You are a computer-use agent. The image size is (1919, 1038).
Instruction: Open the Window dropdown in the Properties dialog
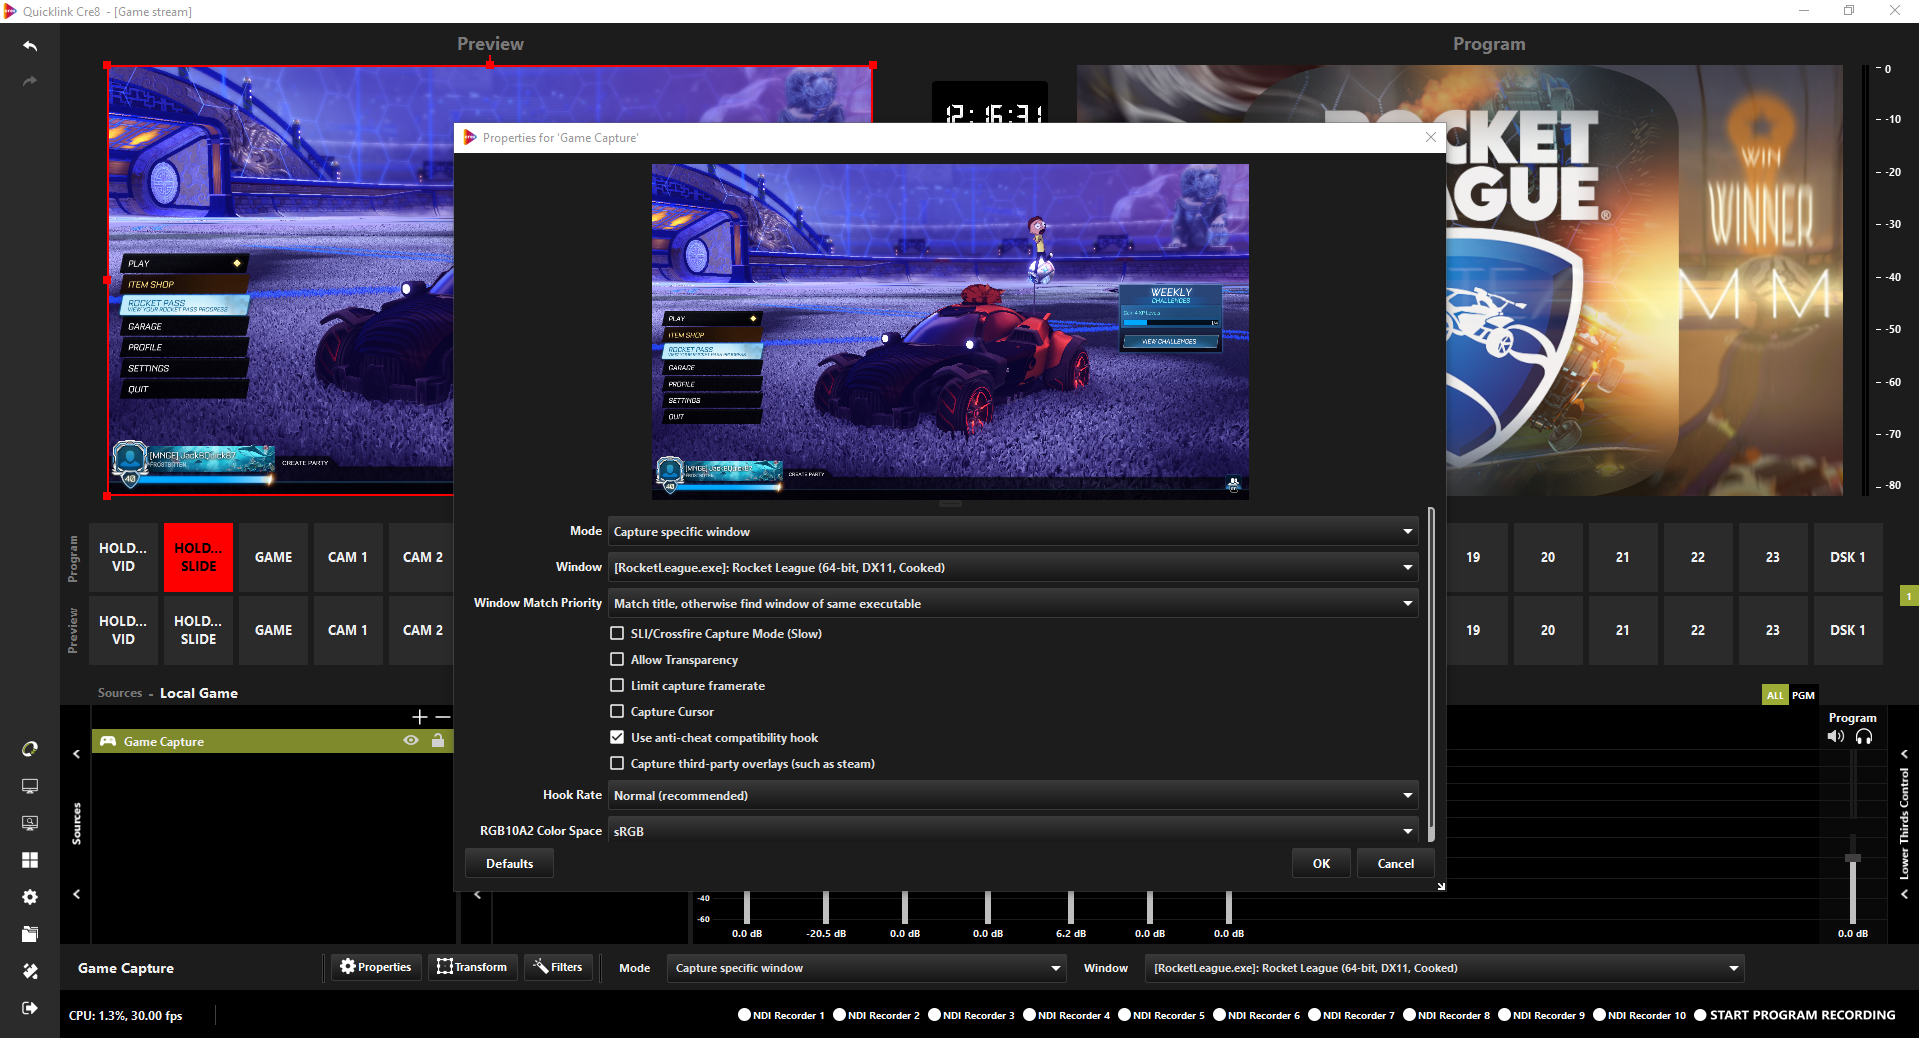[x=1012, y=567]
